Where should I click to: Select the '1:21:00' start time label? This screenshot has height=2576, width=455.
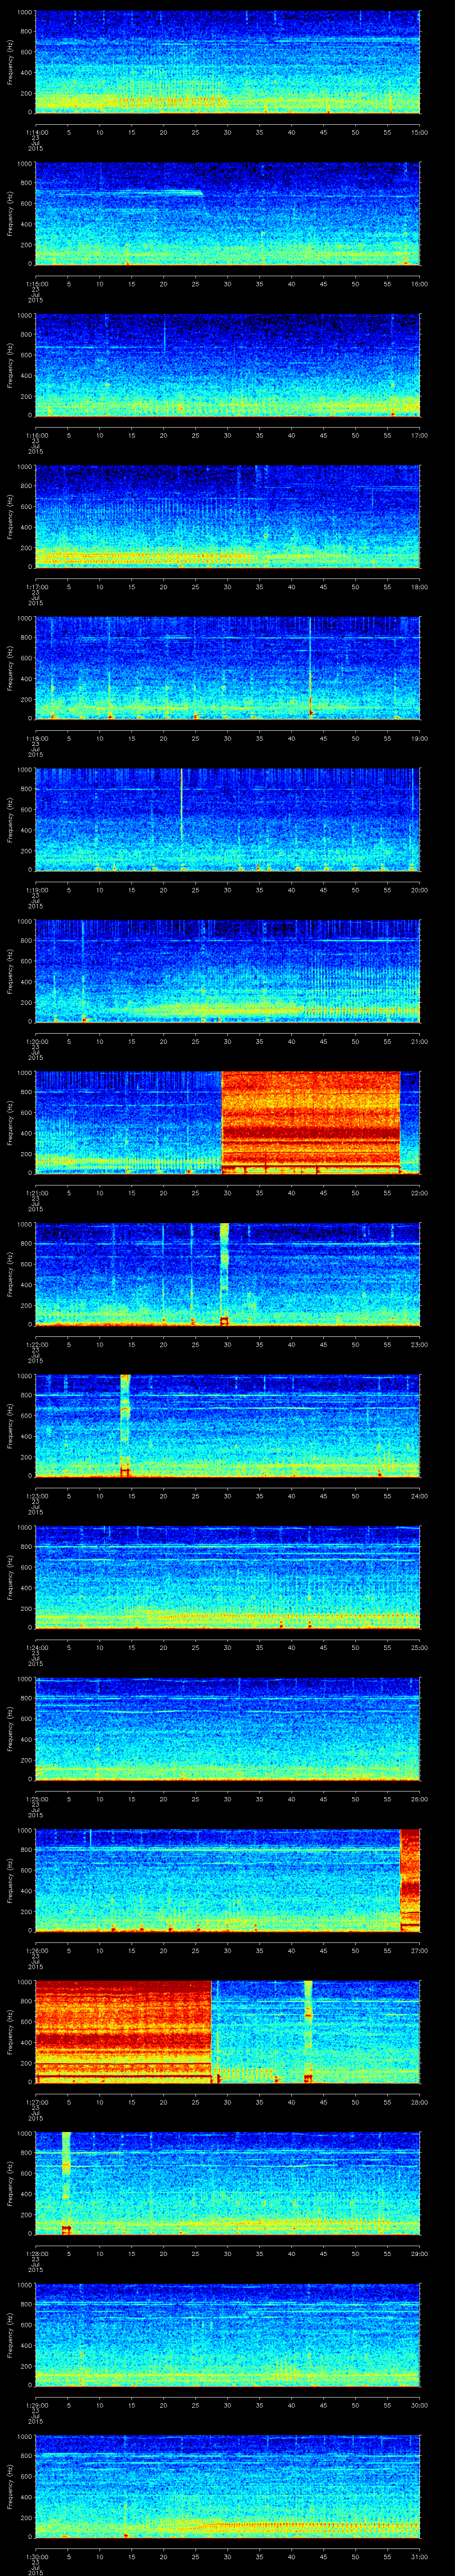[36, 1193]
